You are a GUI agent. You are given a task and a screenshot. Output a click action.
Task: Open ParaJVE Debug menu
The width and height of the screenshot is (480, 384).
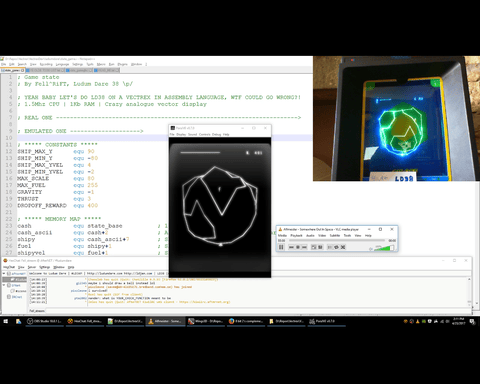coord(217,134)
